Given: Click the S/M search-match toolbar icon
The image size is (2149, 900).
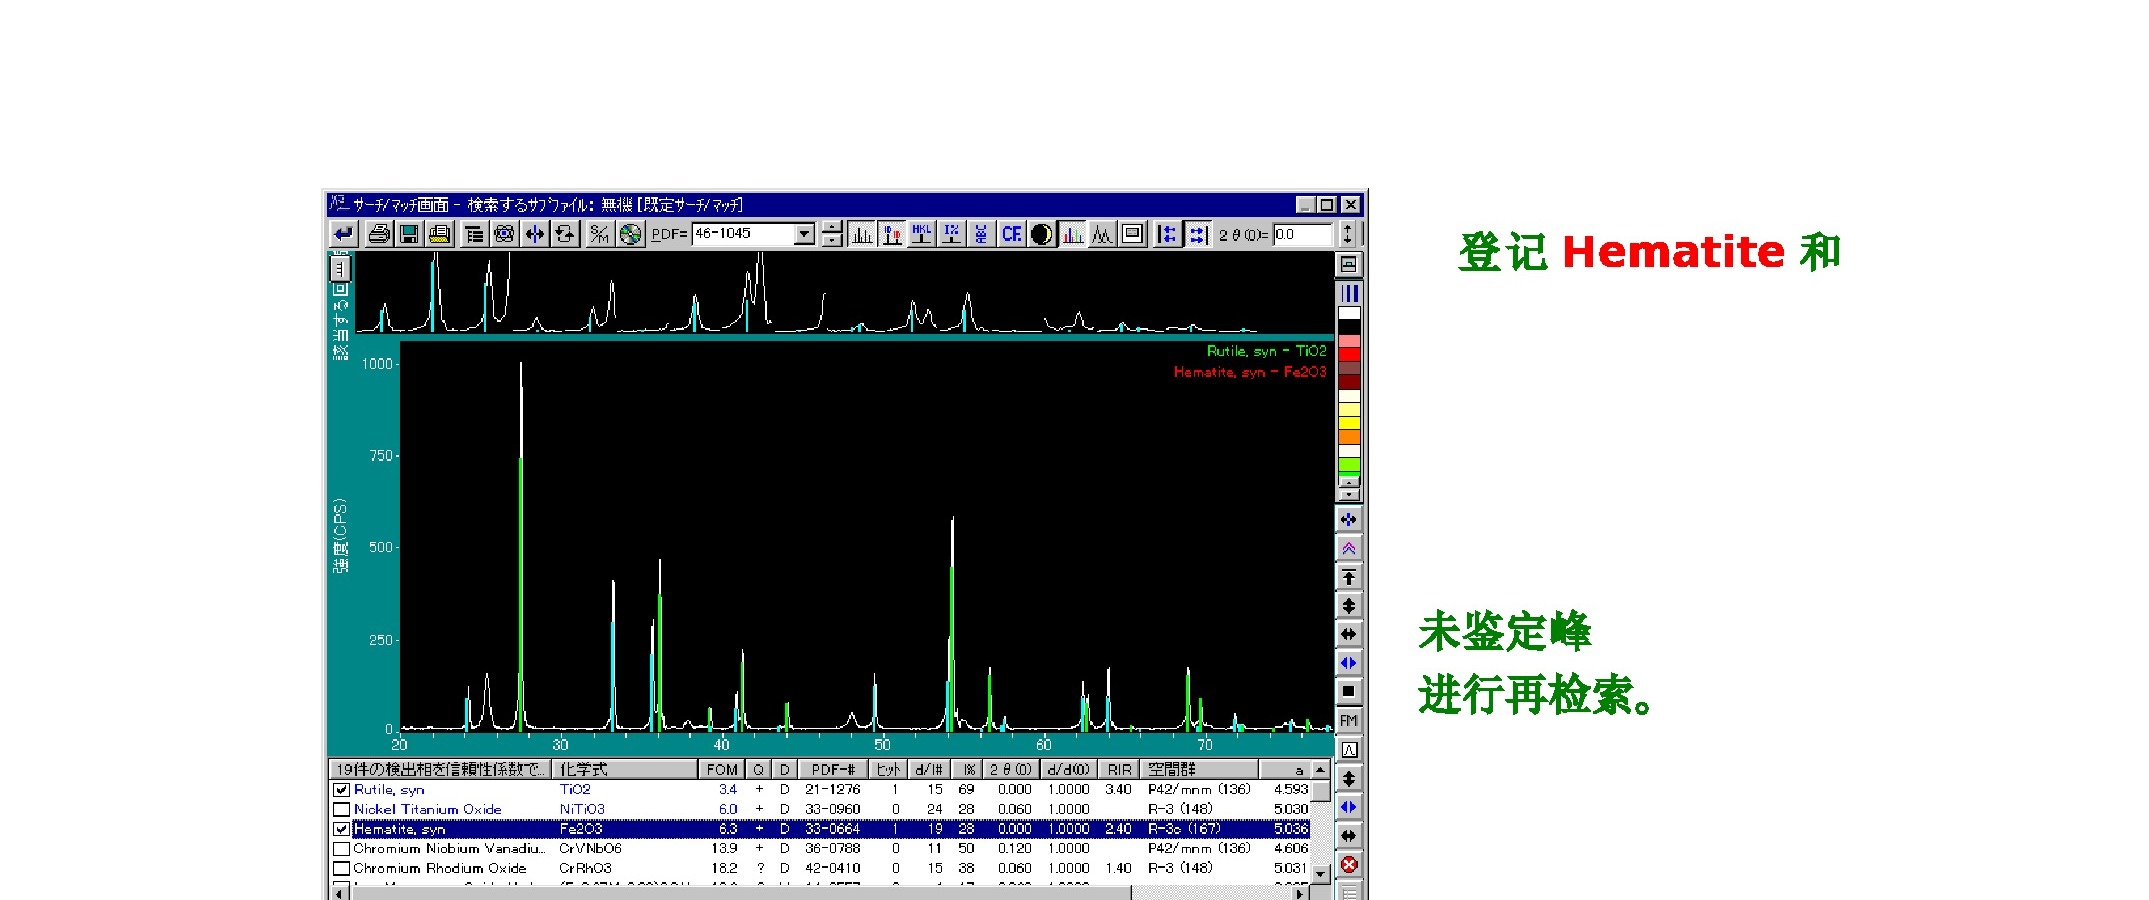Looking at the screenshot, I should pyautogui.click(x=599, y=234).
